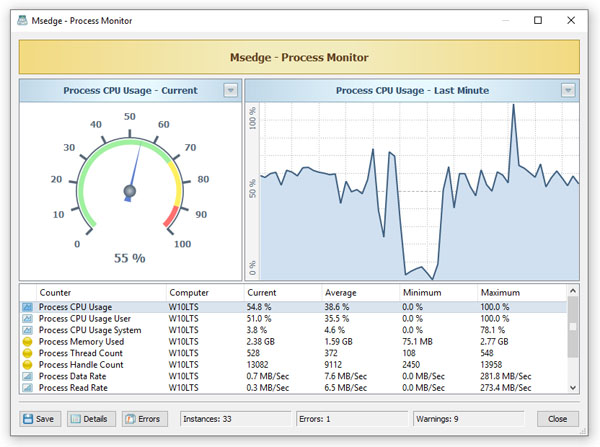Click the Process CPU Usage row icon
The width and height of the screenshot is (600, 447).
click(28, 307)
